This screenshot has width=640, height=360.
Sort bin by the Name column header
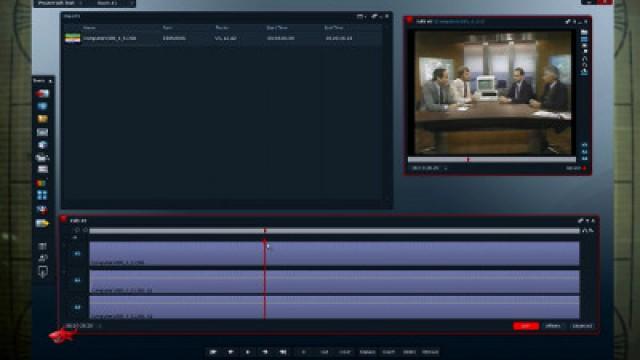89,28
